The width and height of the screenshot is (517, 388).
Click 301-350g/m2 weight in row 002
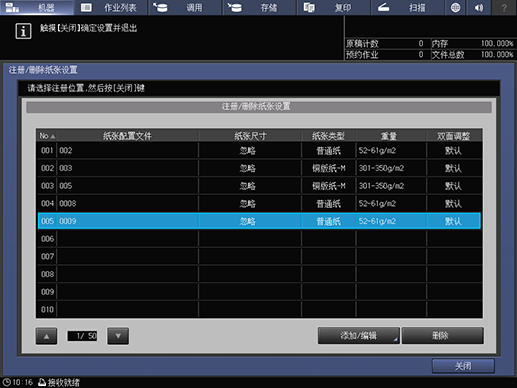click(381, 168)
